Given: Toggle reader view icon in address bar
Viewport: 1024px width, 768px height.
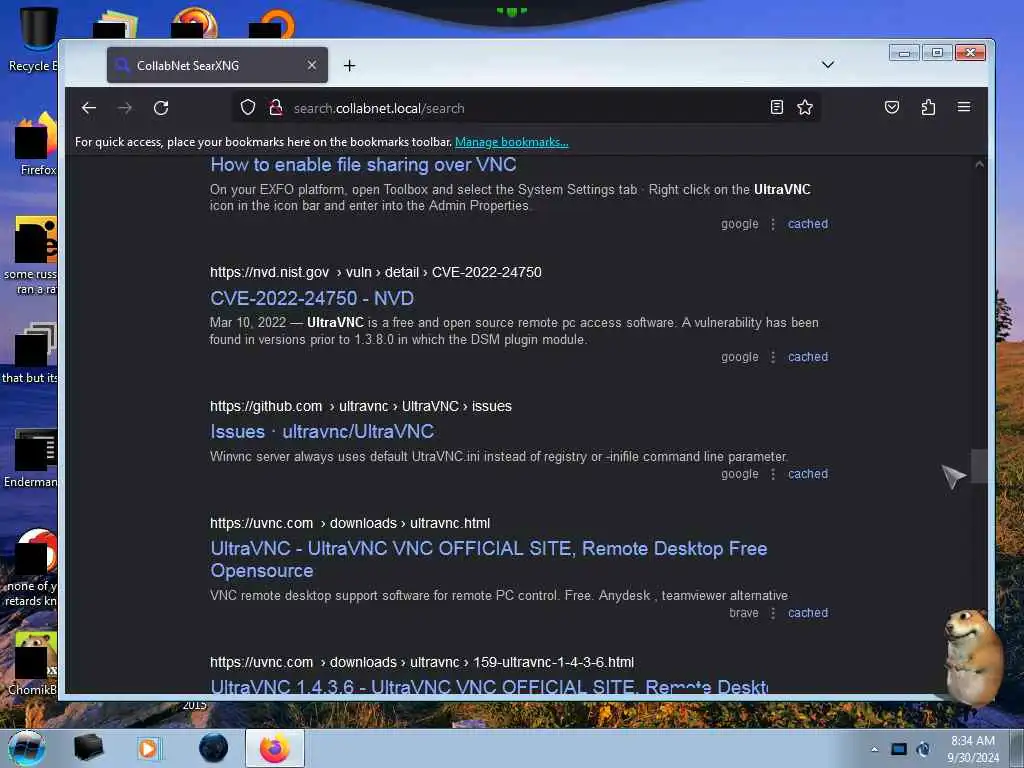Looking at the screenshot, I should coord(776,107).
